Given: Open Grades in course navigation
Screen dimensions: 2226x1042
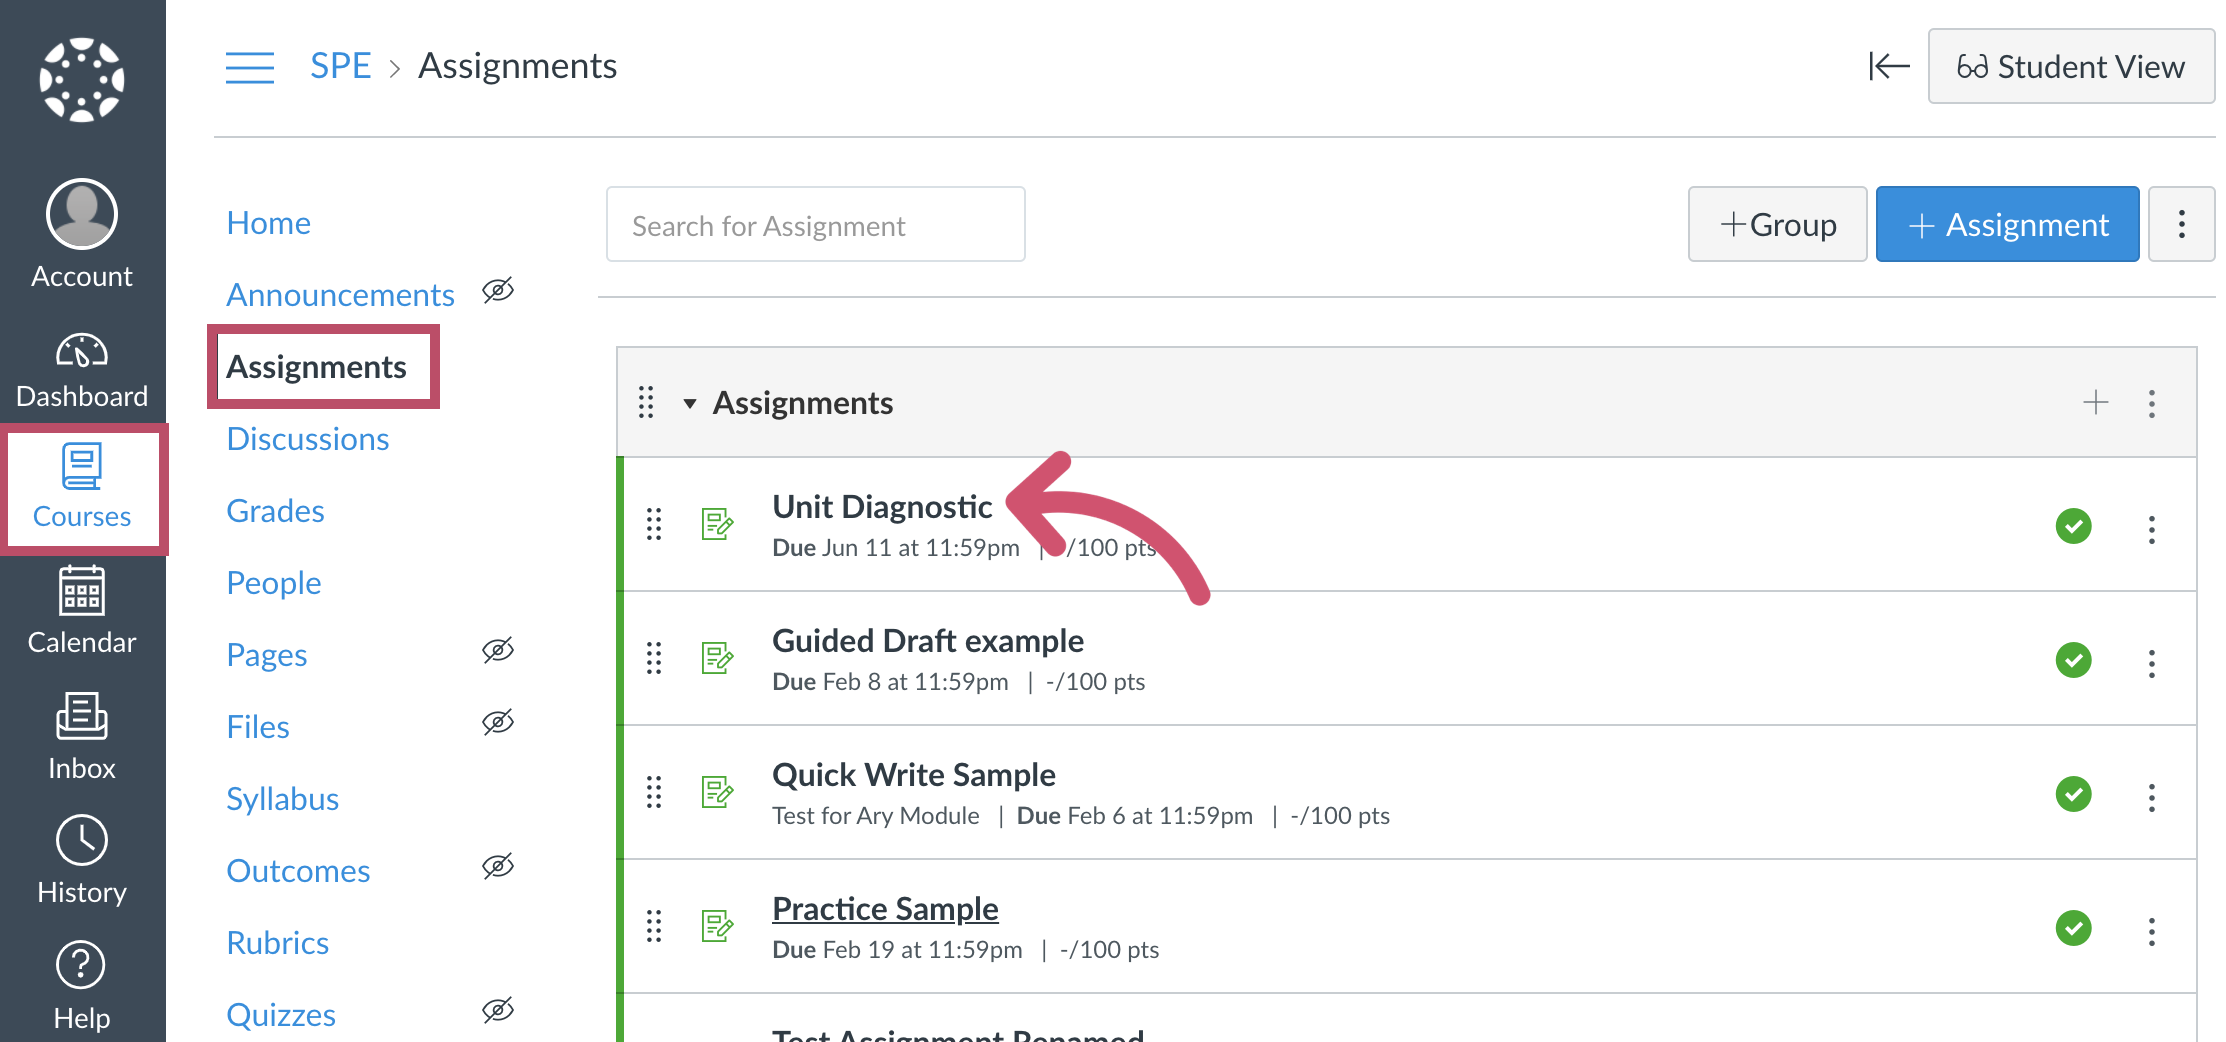Looking at the screenshot, I should [x=275, y=511].
